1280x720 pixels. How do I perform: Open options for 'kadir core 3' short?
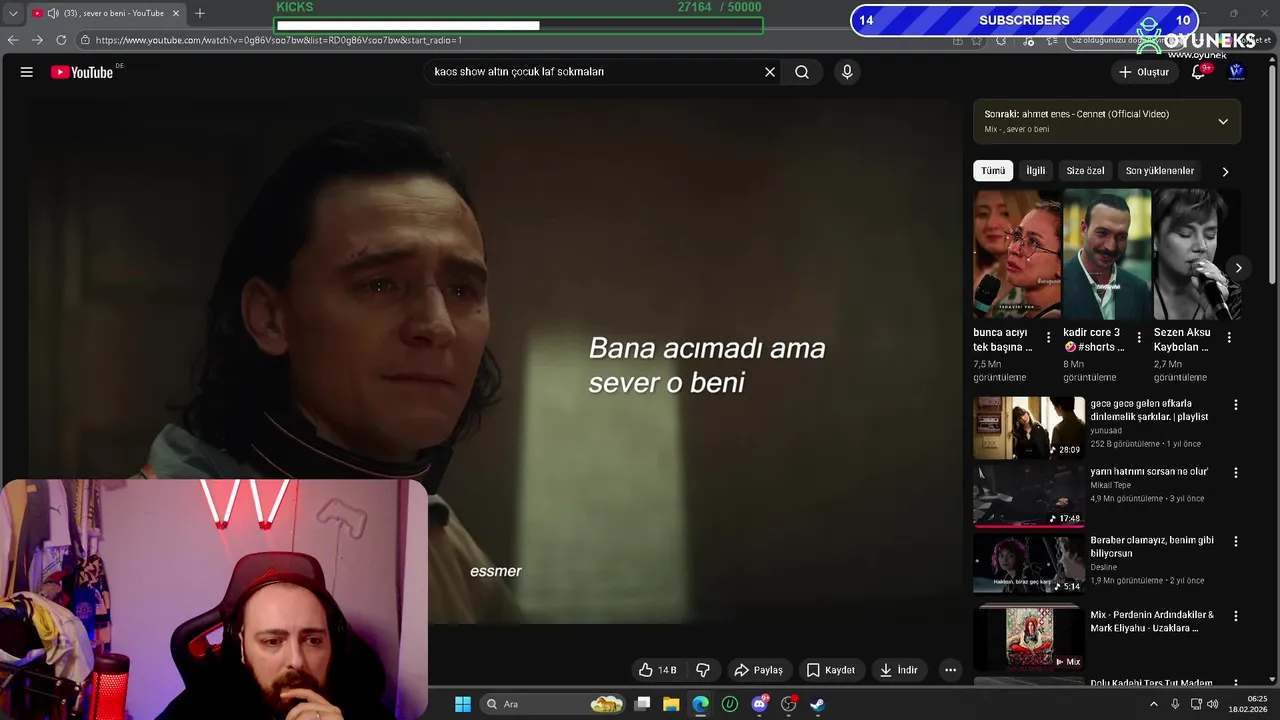point(1138,338)
